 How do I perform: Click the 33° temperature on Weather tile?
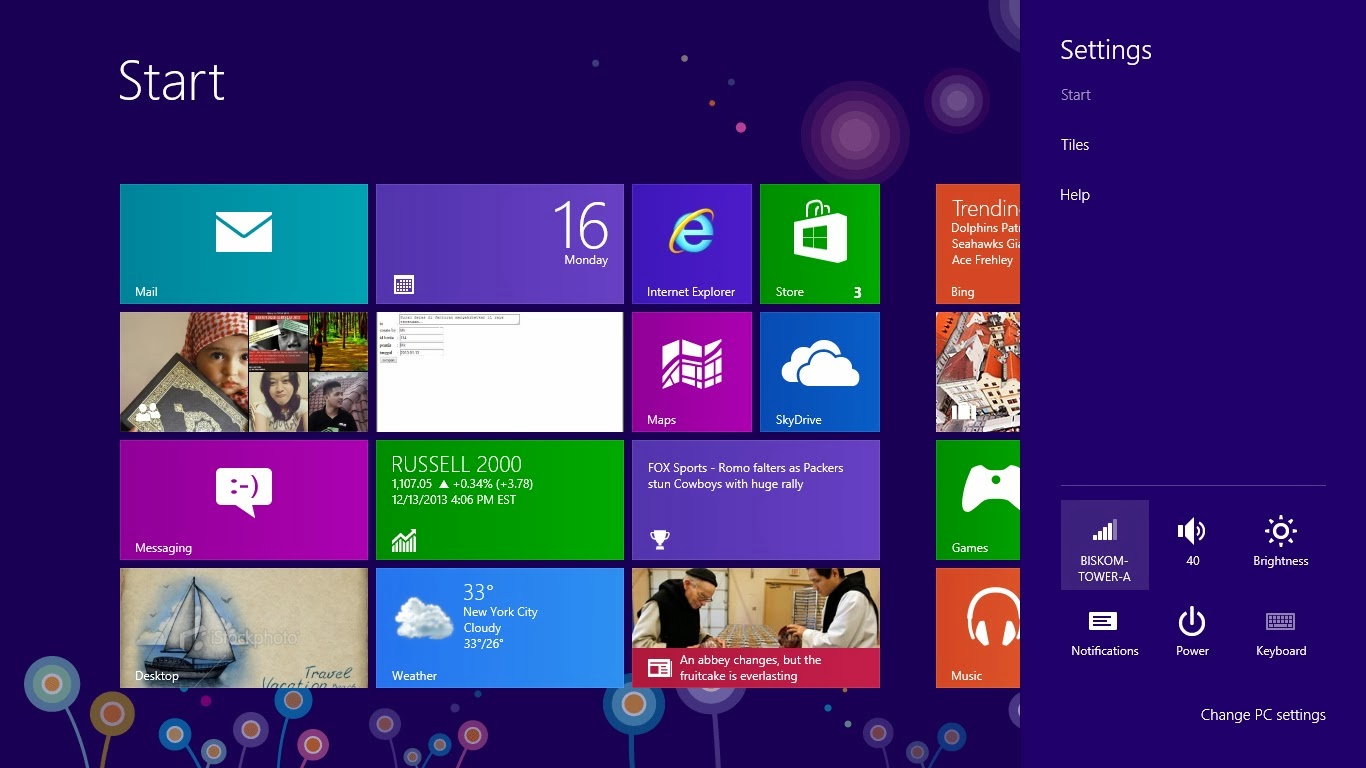click(x=478, y=592)
